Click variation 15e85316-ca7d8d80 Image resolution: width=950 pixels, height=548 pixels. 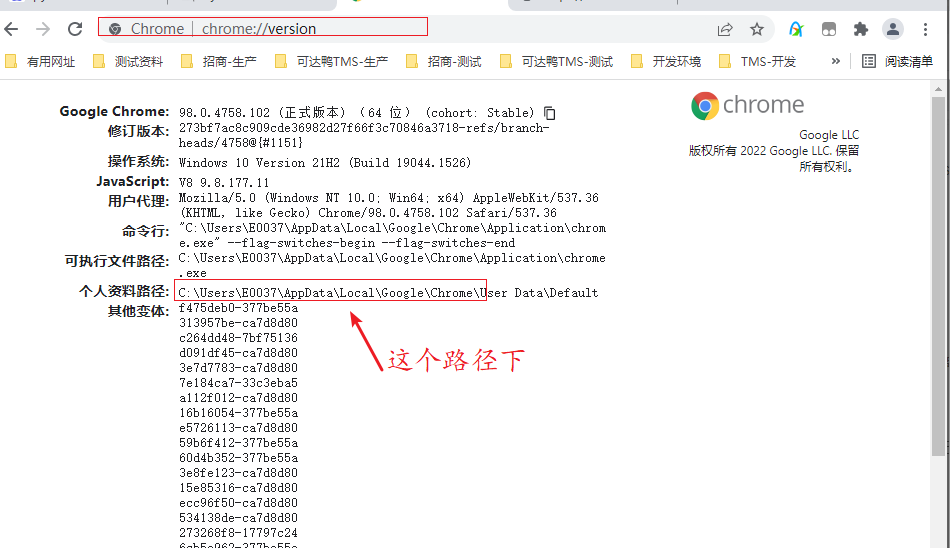238,488
